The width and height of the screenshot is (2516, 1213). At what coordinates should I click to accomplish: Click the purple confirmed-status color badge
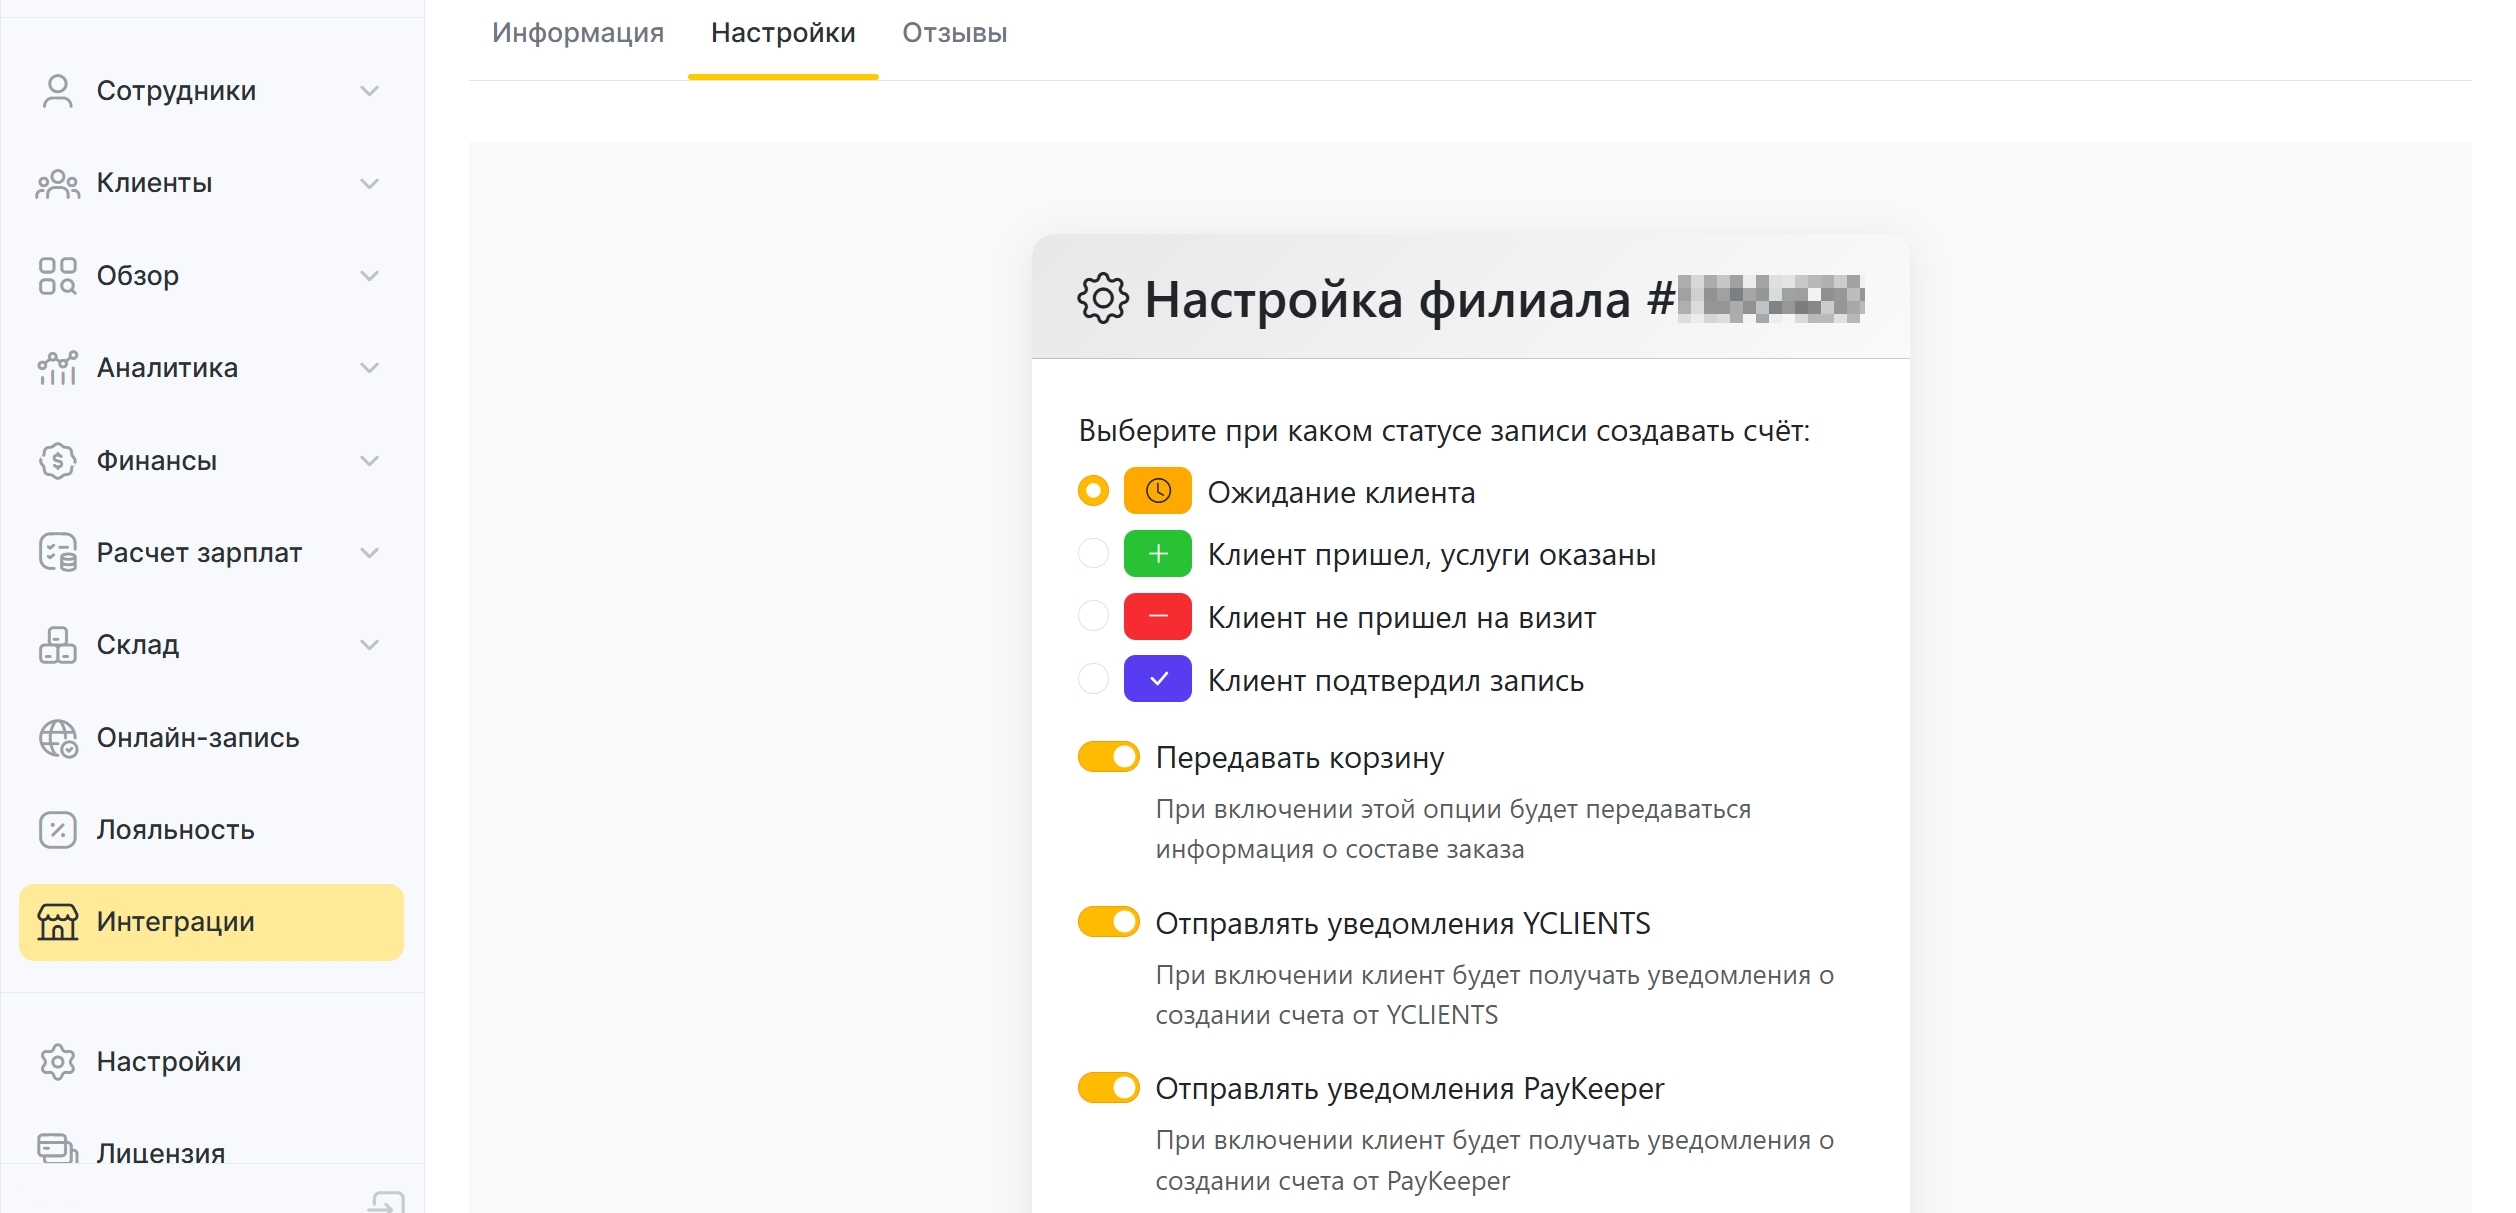(1157, 679)
